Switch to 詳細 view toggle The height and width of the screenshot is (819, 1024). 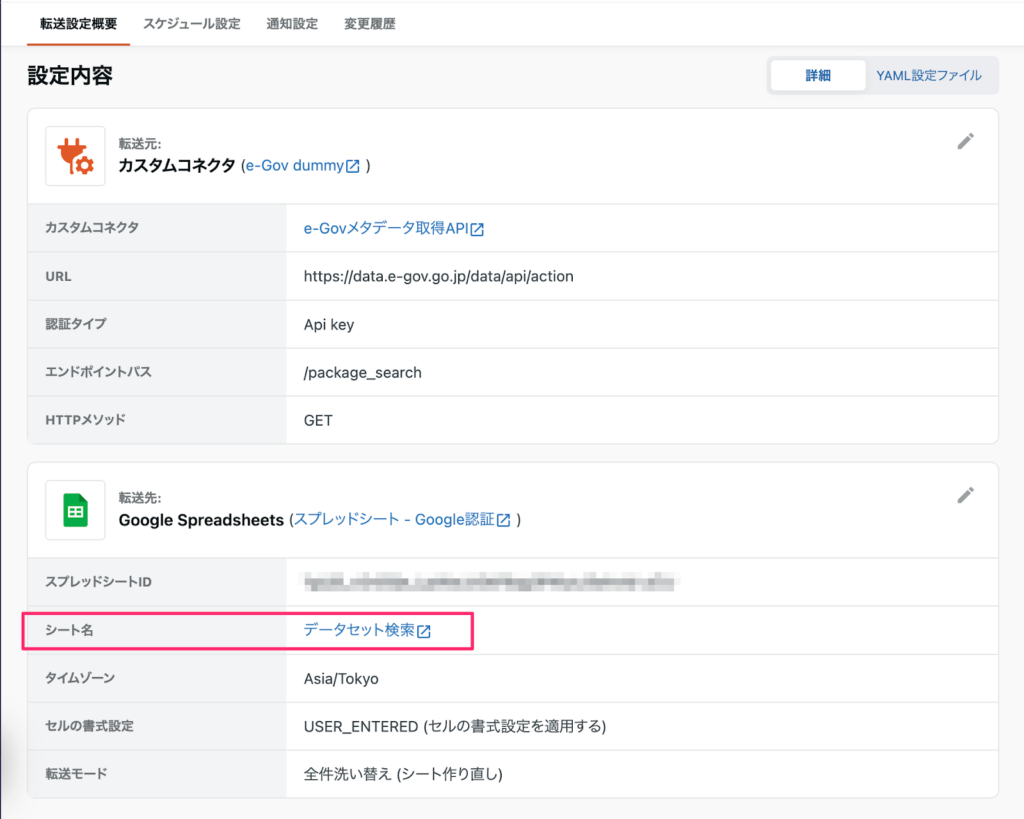[817, 75]
